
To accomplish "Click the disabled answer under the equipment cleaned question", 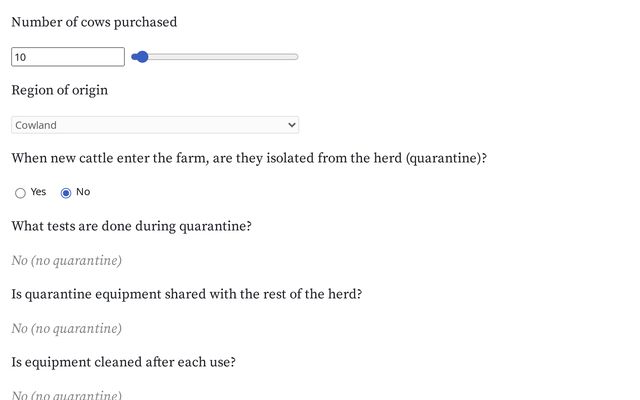I will click(x=66, y=395).
